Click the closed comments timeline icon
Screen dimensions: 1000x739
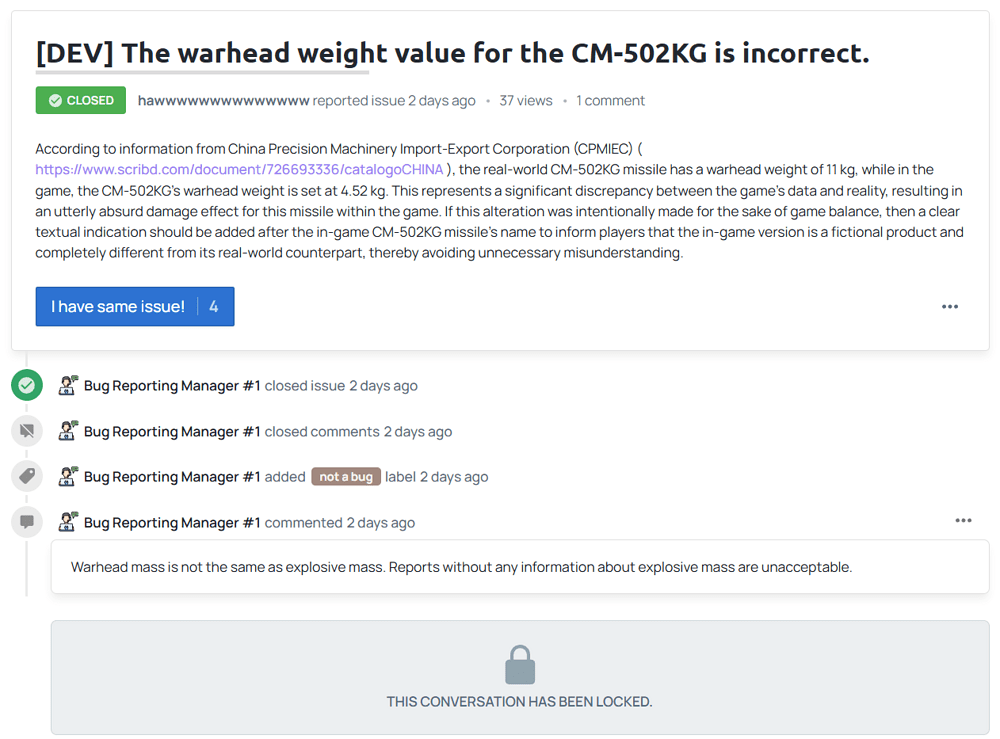point(27,431)
